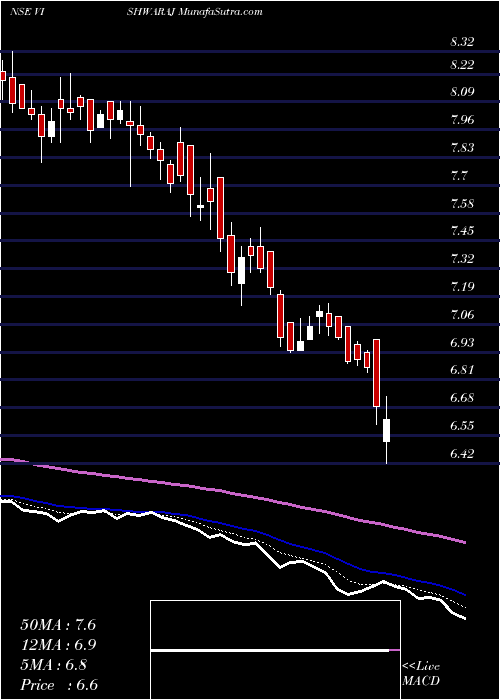Click the <<Live MACD label
Viewport: 500px width, 700px height.
pos(421,674)
